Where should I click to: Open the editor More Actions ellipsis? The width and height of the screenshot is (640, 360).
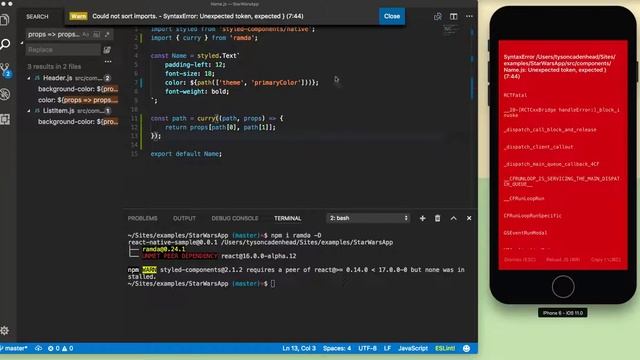point(469,16)
